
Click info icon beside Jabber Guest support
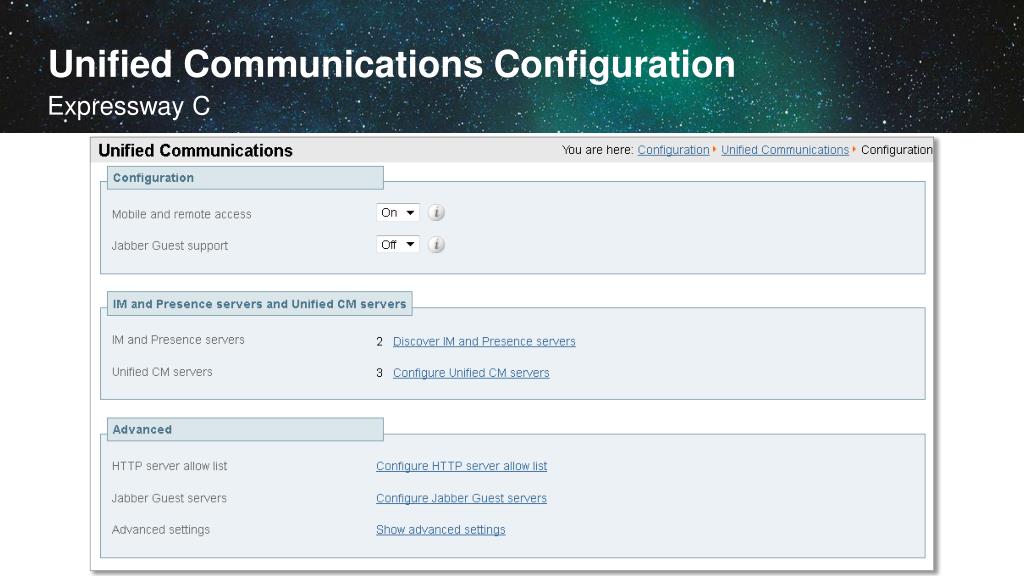(x=436, y=245)
